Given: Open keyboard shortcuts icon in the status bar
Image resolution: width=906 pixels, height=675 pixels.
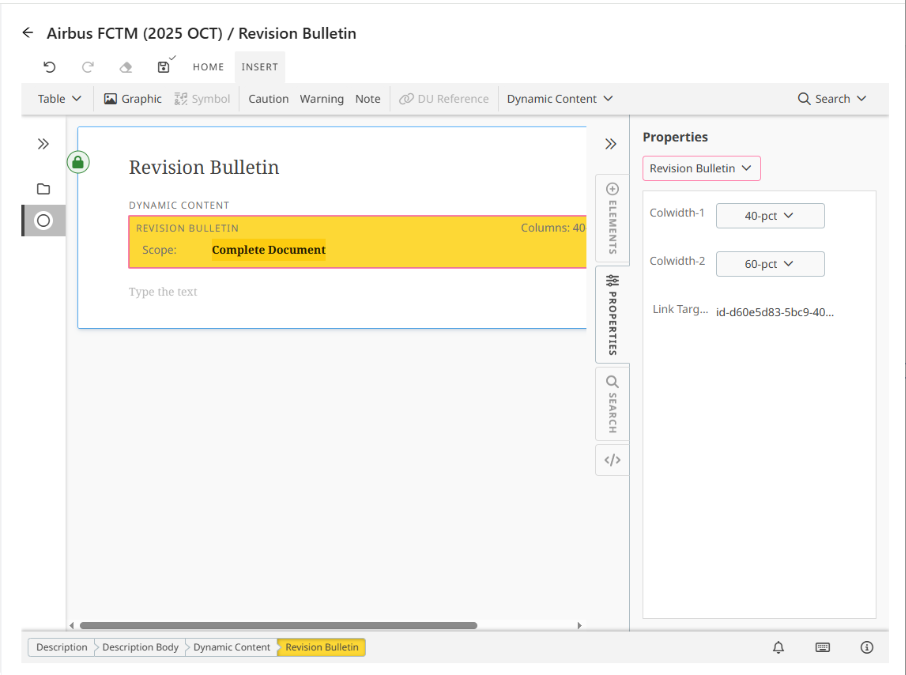Looking at the screenshot, I should point(823,647).
